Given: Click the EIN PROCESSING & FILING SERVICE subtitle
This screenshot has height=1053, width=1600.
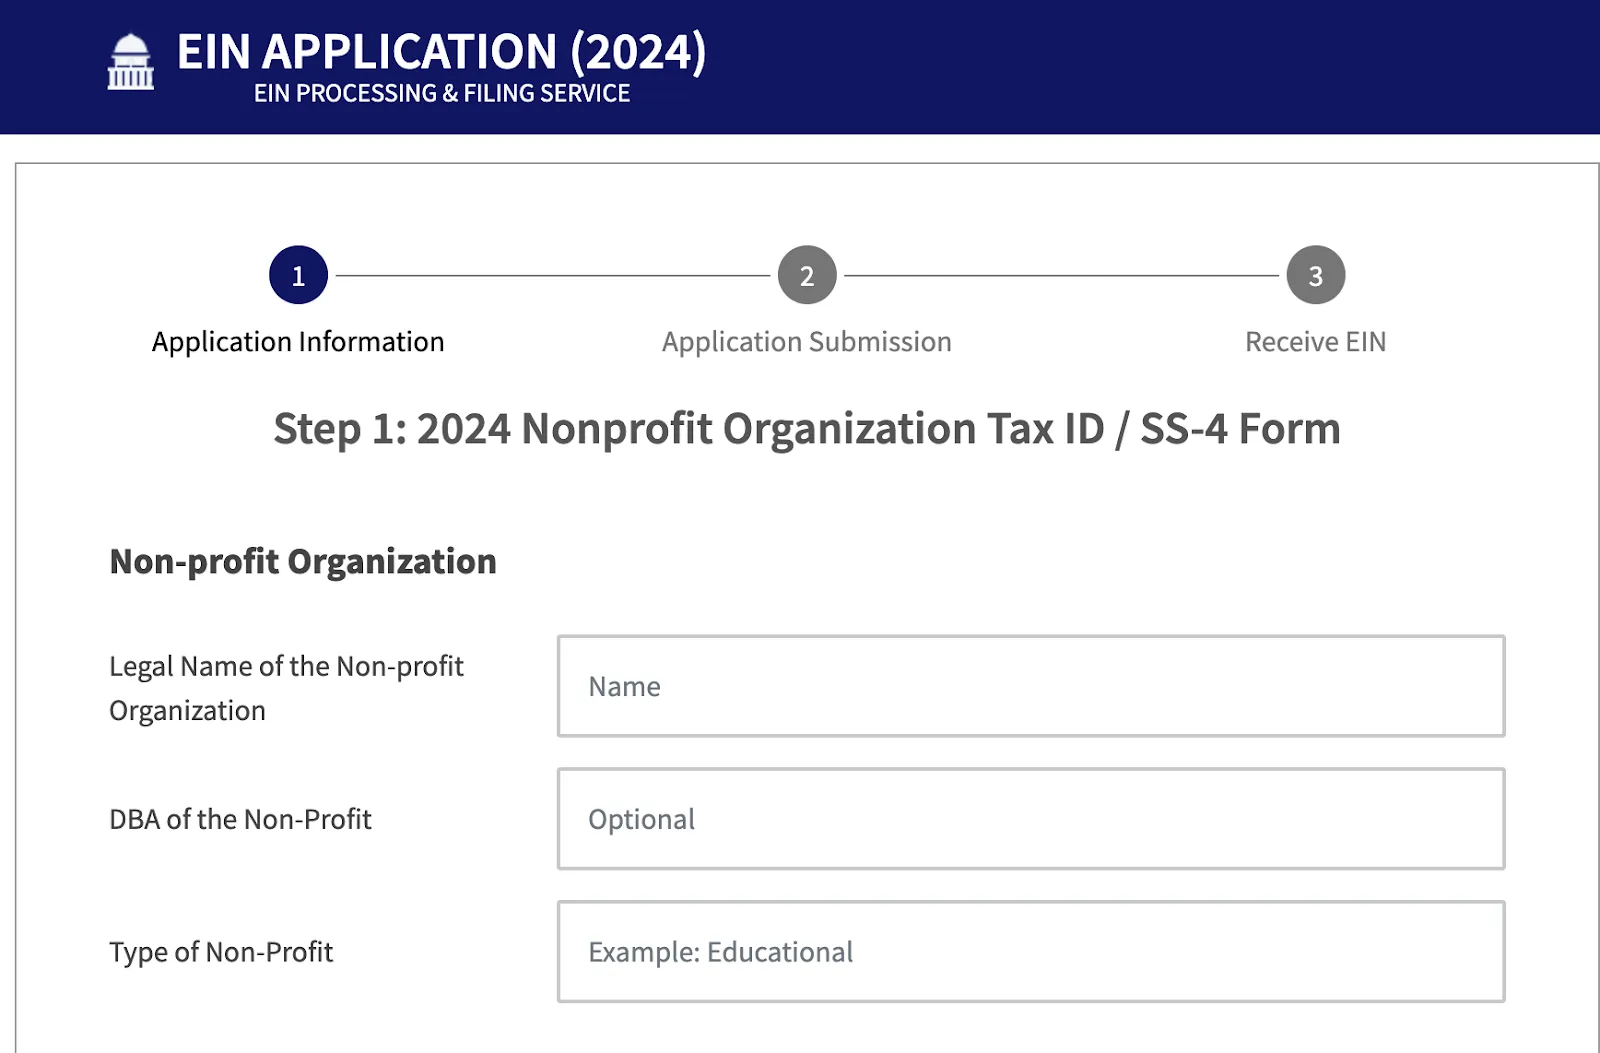Looking at the screenshot, I should 441,93.
